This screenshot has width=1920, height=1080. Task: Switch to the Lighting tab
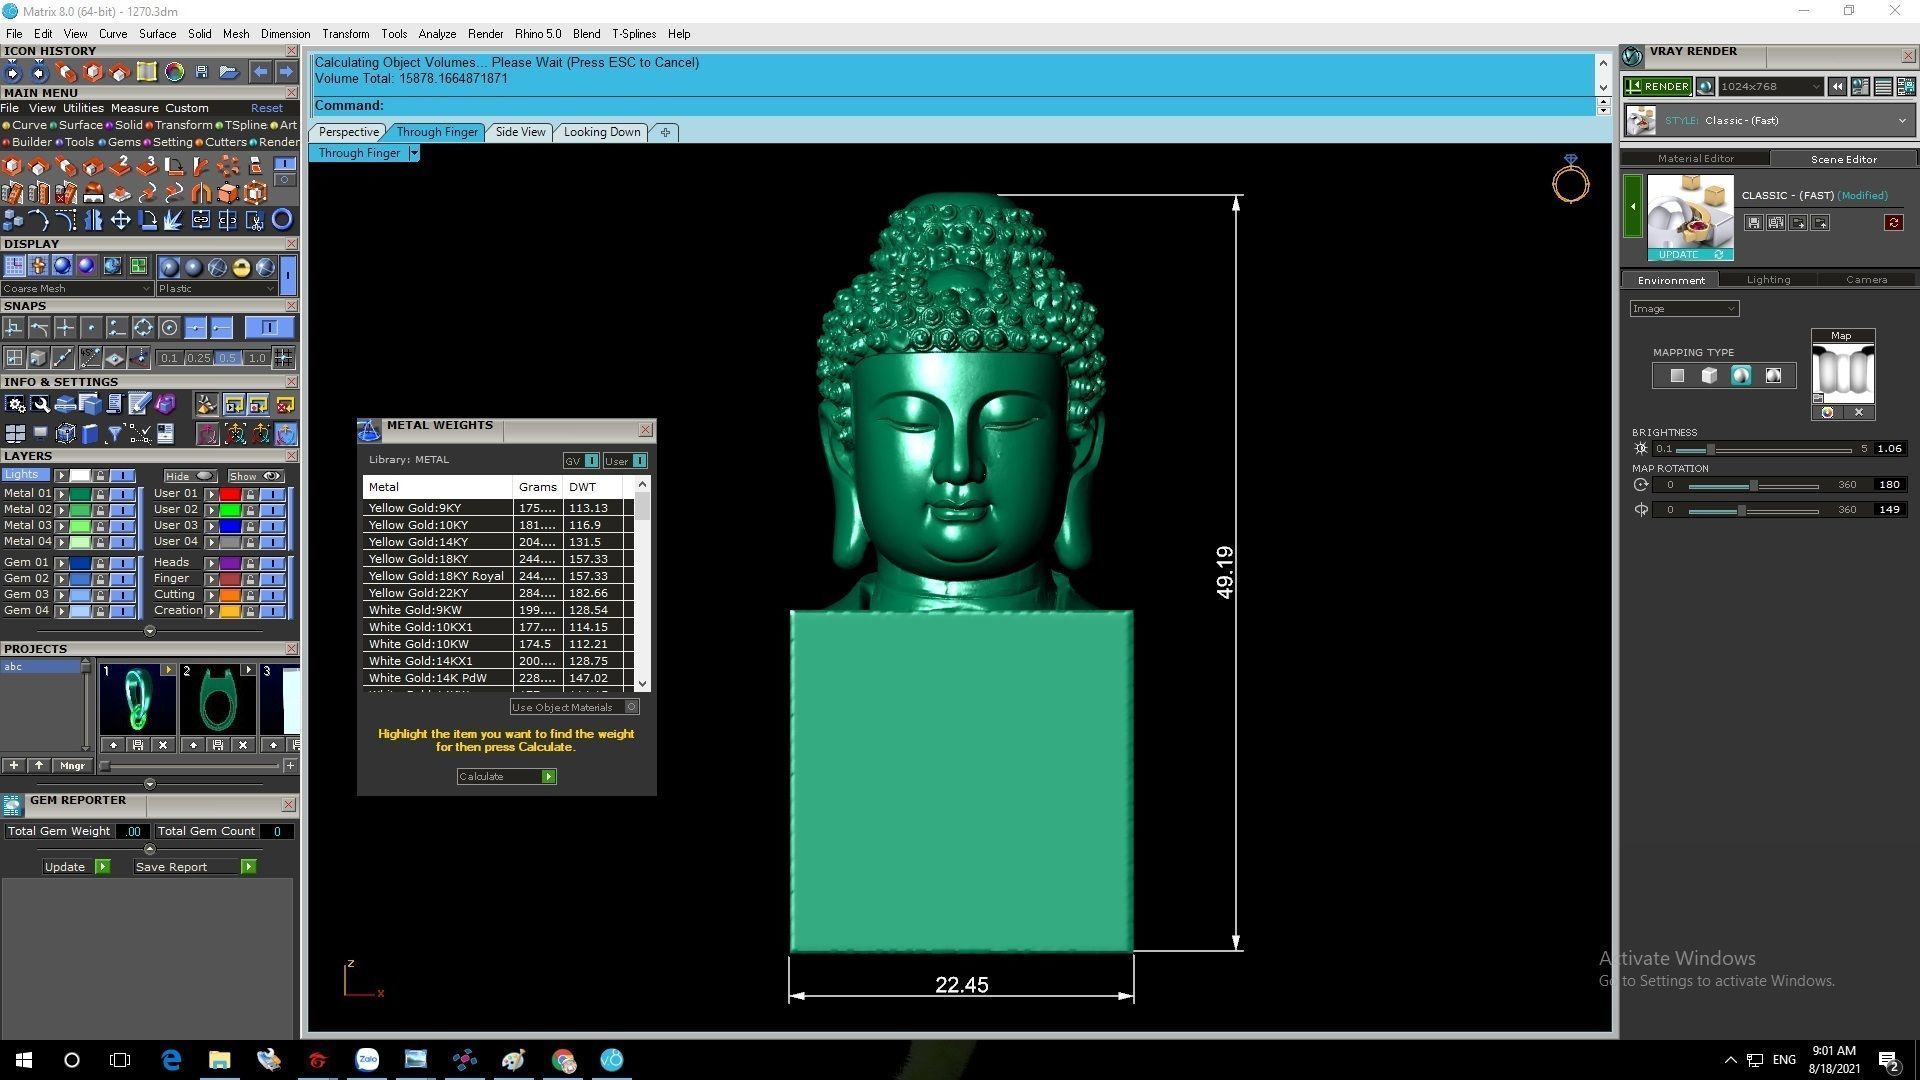click(x=1768, y=280)
